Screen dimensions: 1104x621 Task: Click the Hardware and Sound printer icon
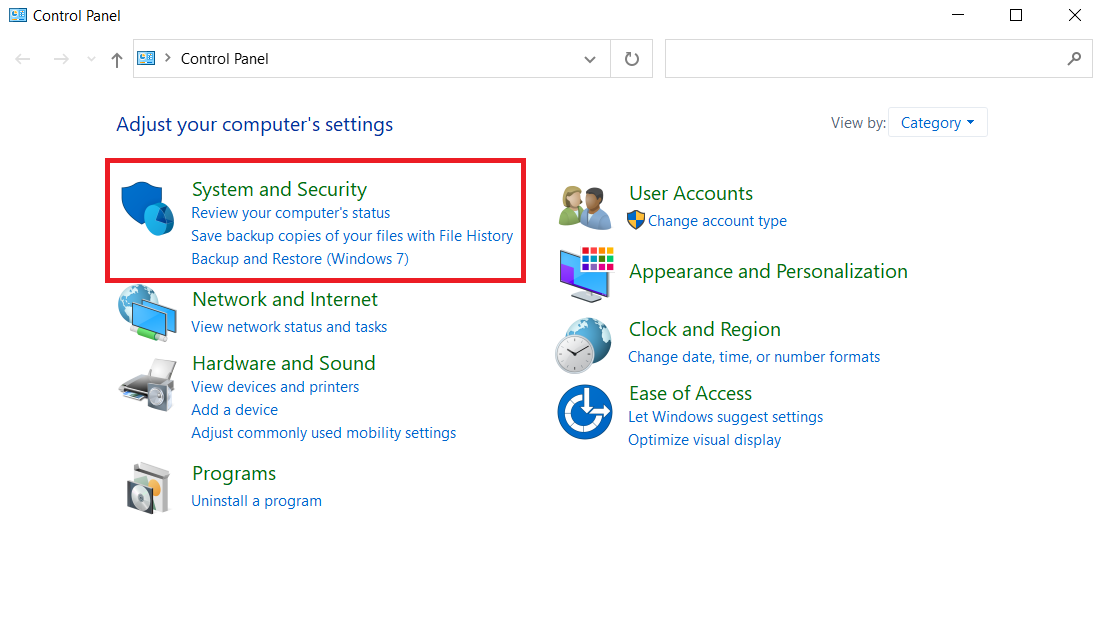point(148,384)
